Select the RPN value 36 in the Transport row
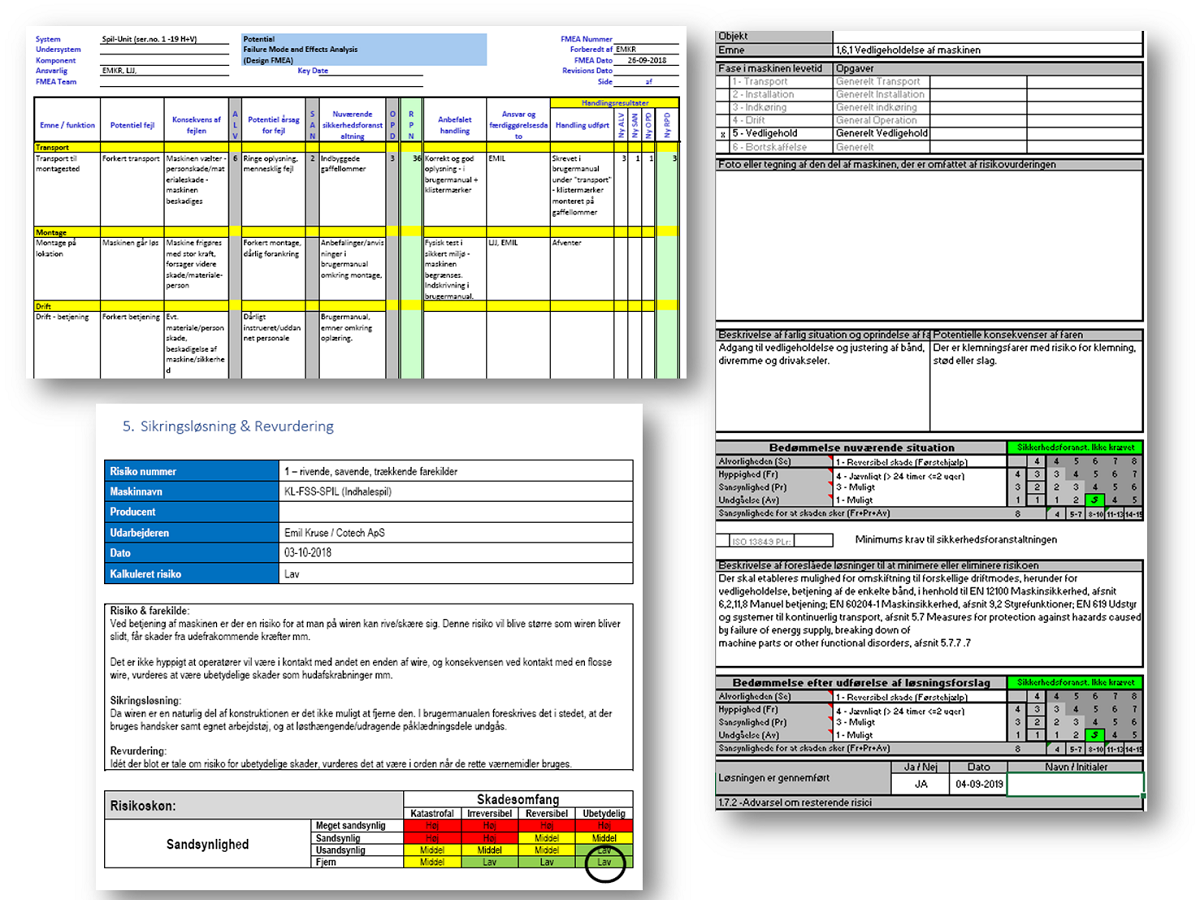 click(x=416, y=158)
